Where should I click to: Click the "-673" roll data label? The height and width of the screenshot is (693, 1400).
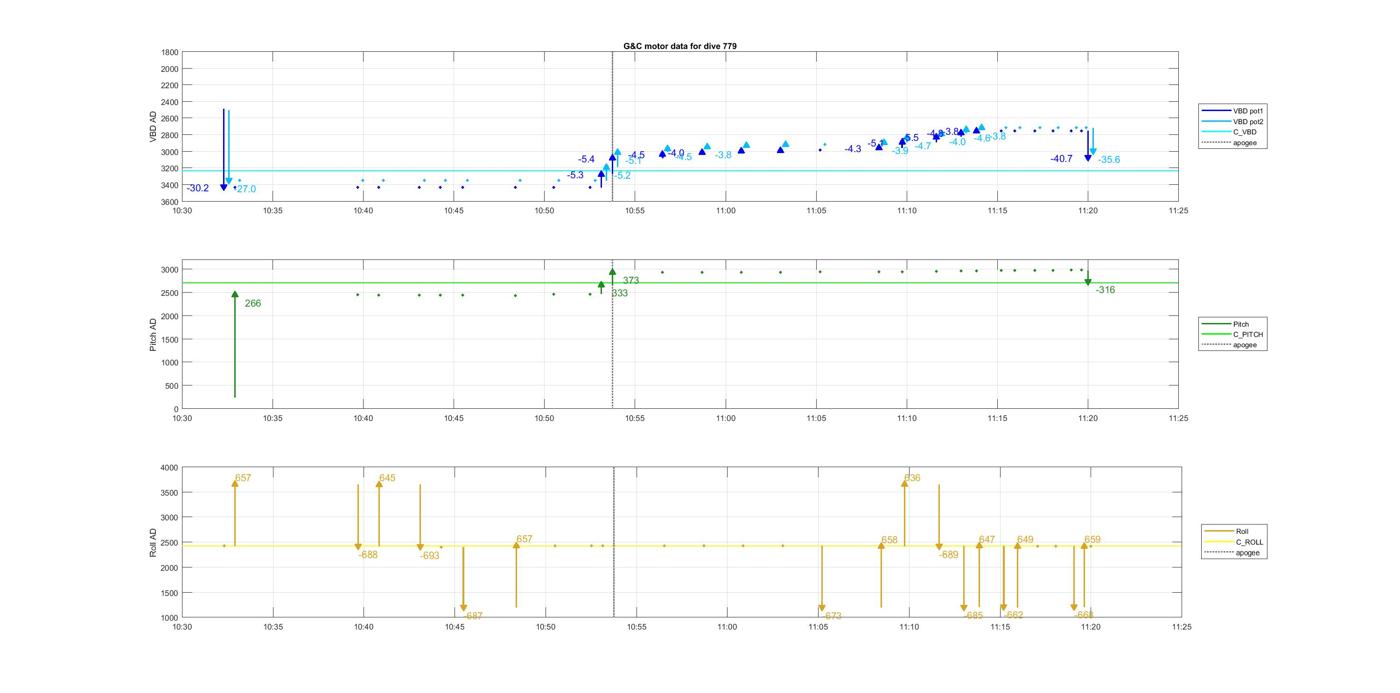[831, 616]
